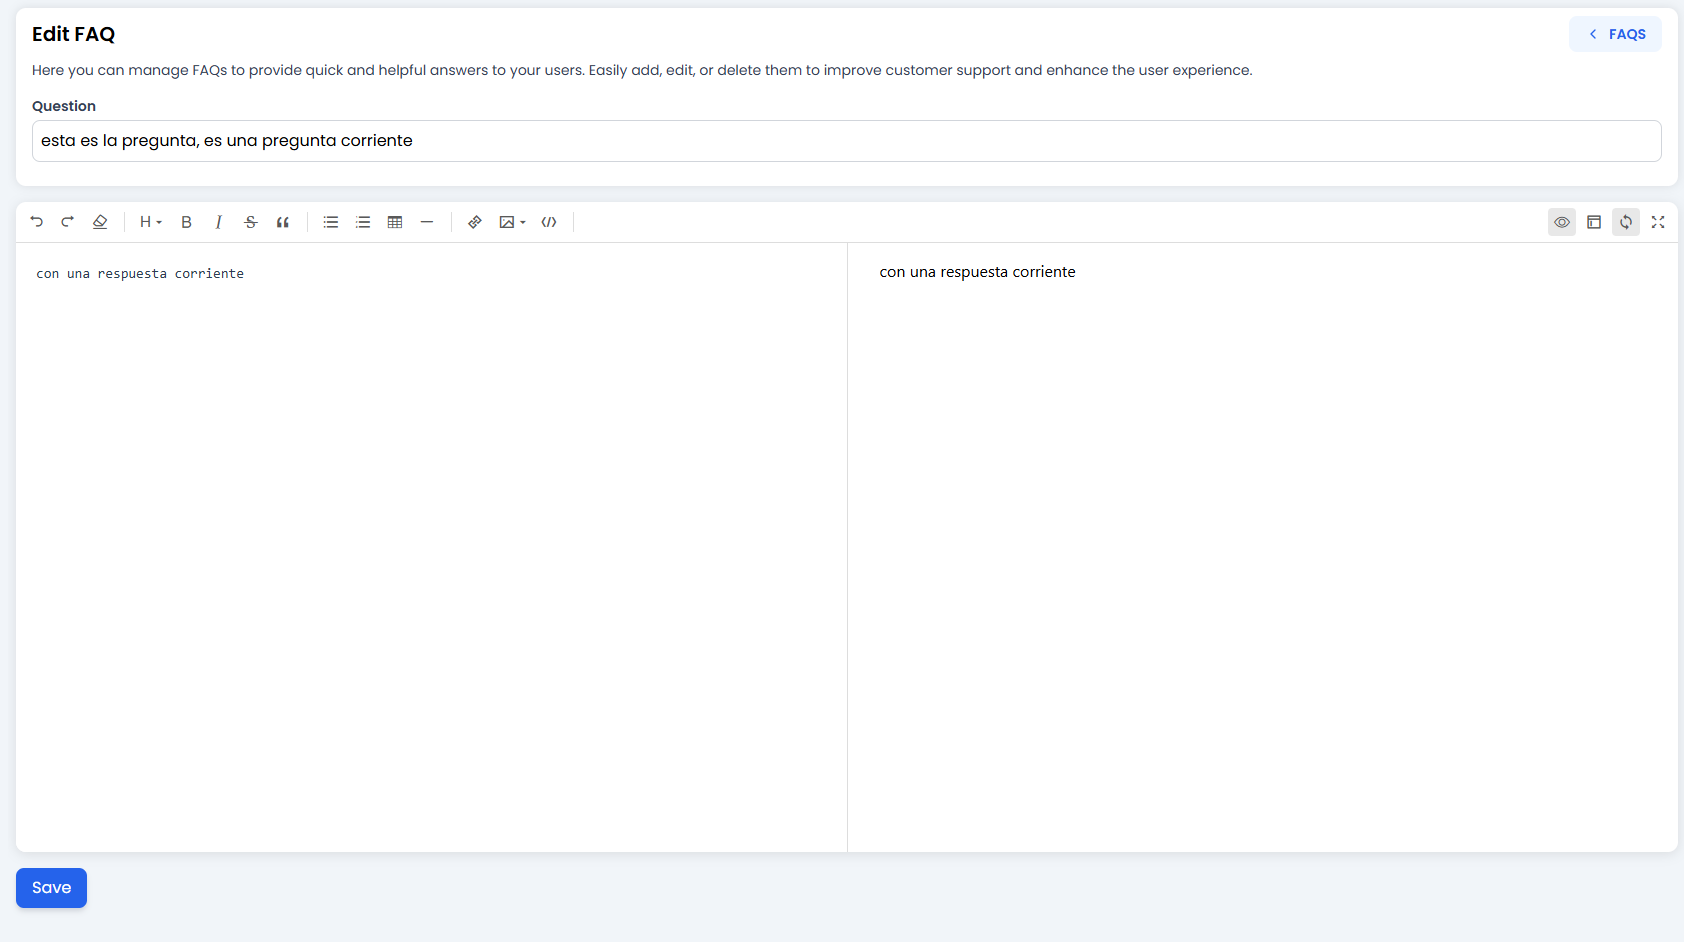
Task: Open the heading level dropdown
Action: 150,222
